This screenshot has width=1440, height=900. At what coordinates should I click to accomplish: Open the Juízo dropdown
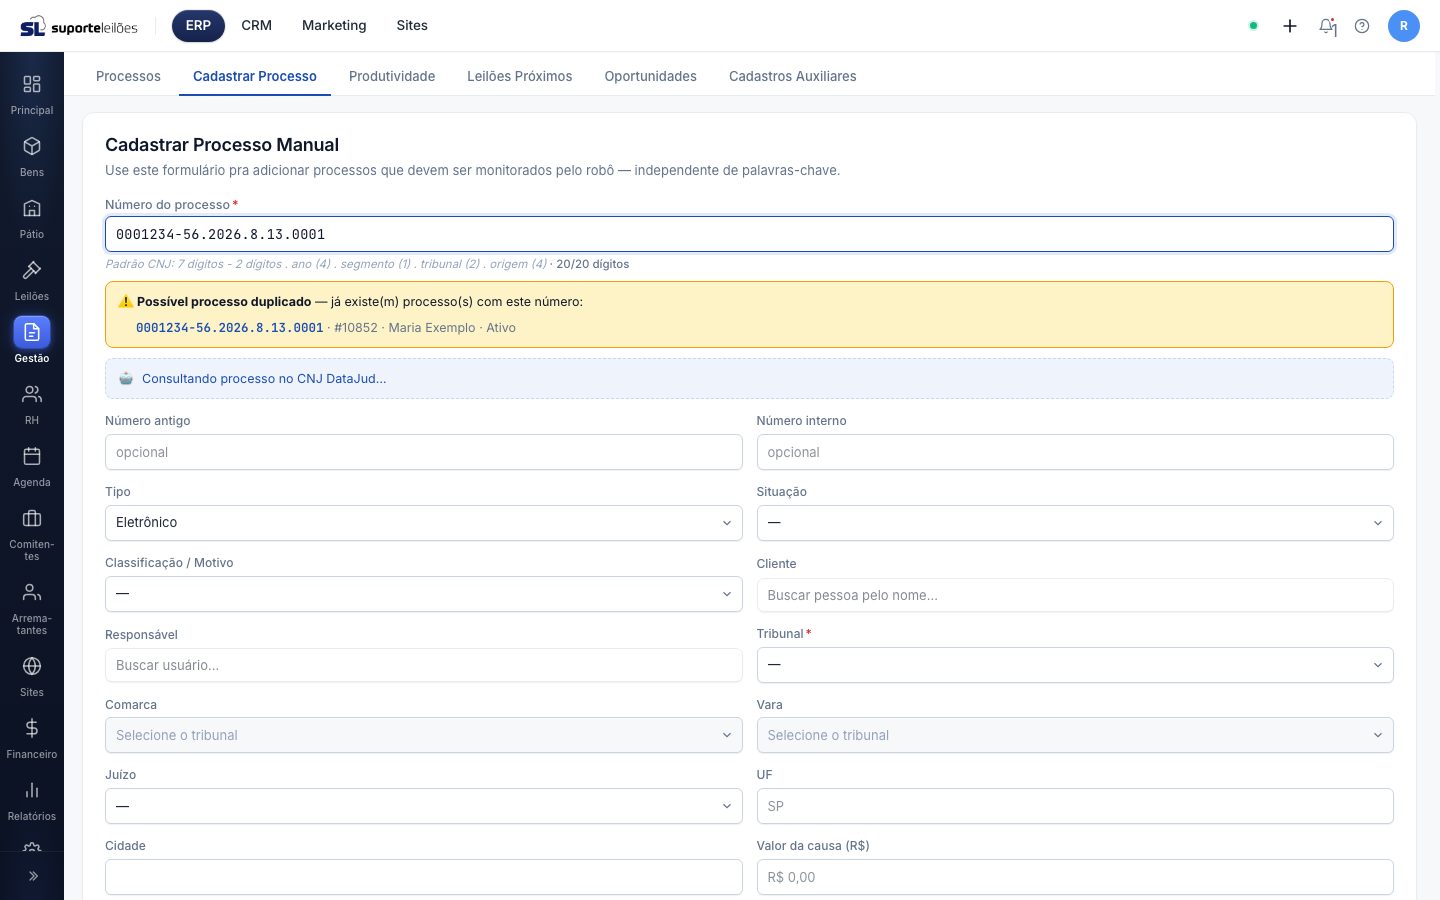[424, 806]
